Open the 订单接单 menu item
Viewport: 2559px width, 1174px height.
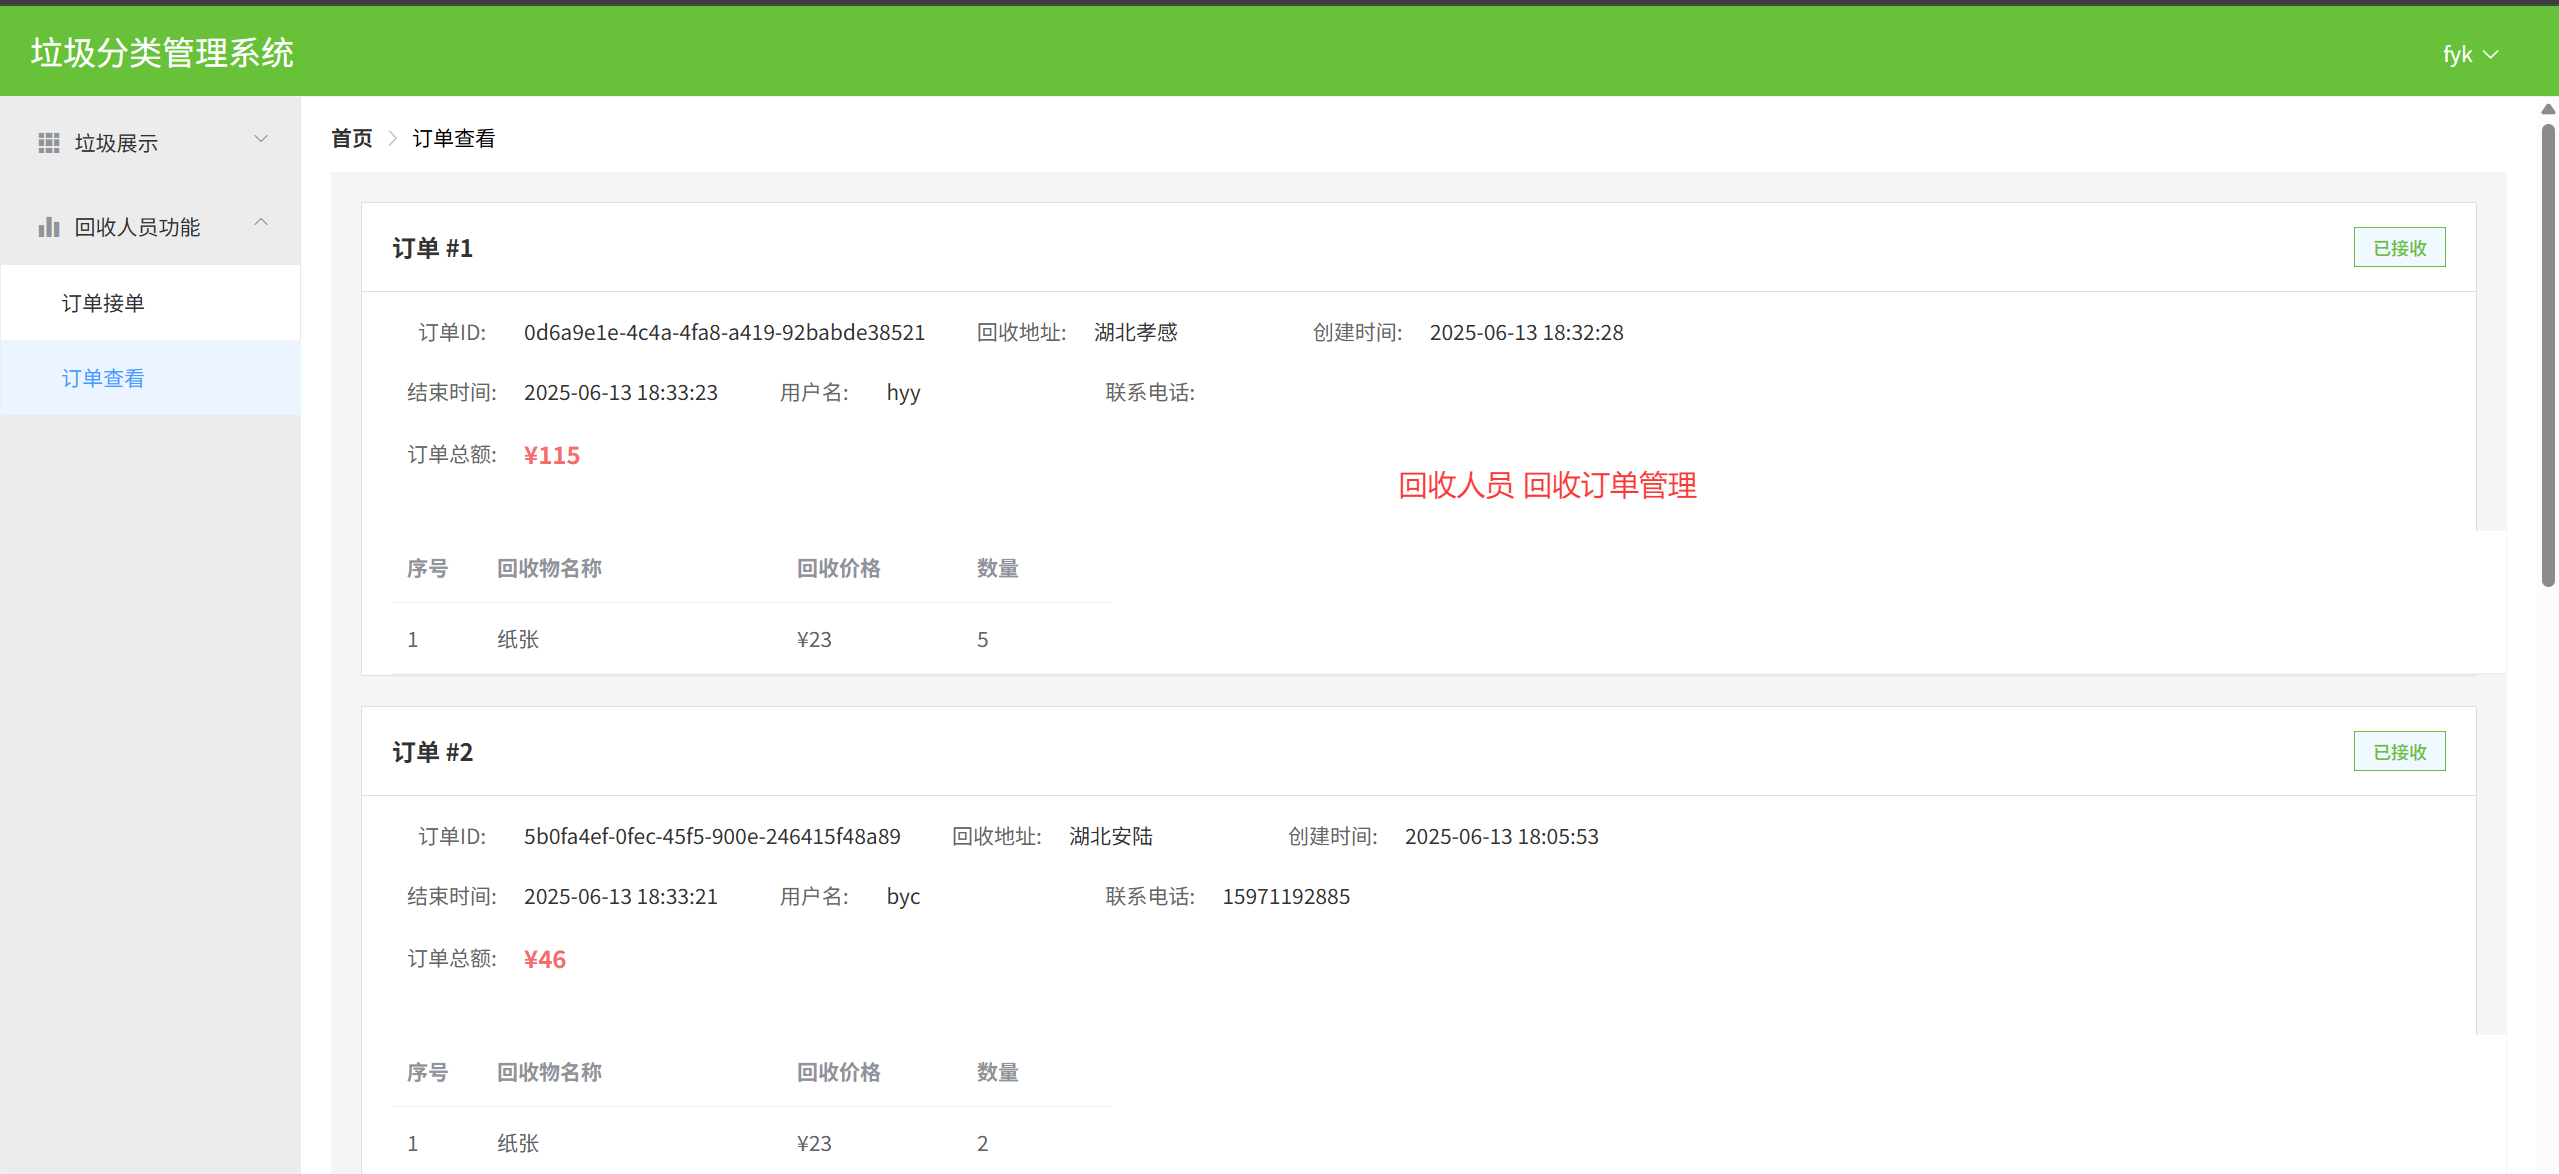point(103,303)
